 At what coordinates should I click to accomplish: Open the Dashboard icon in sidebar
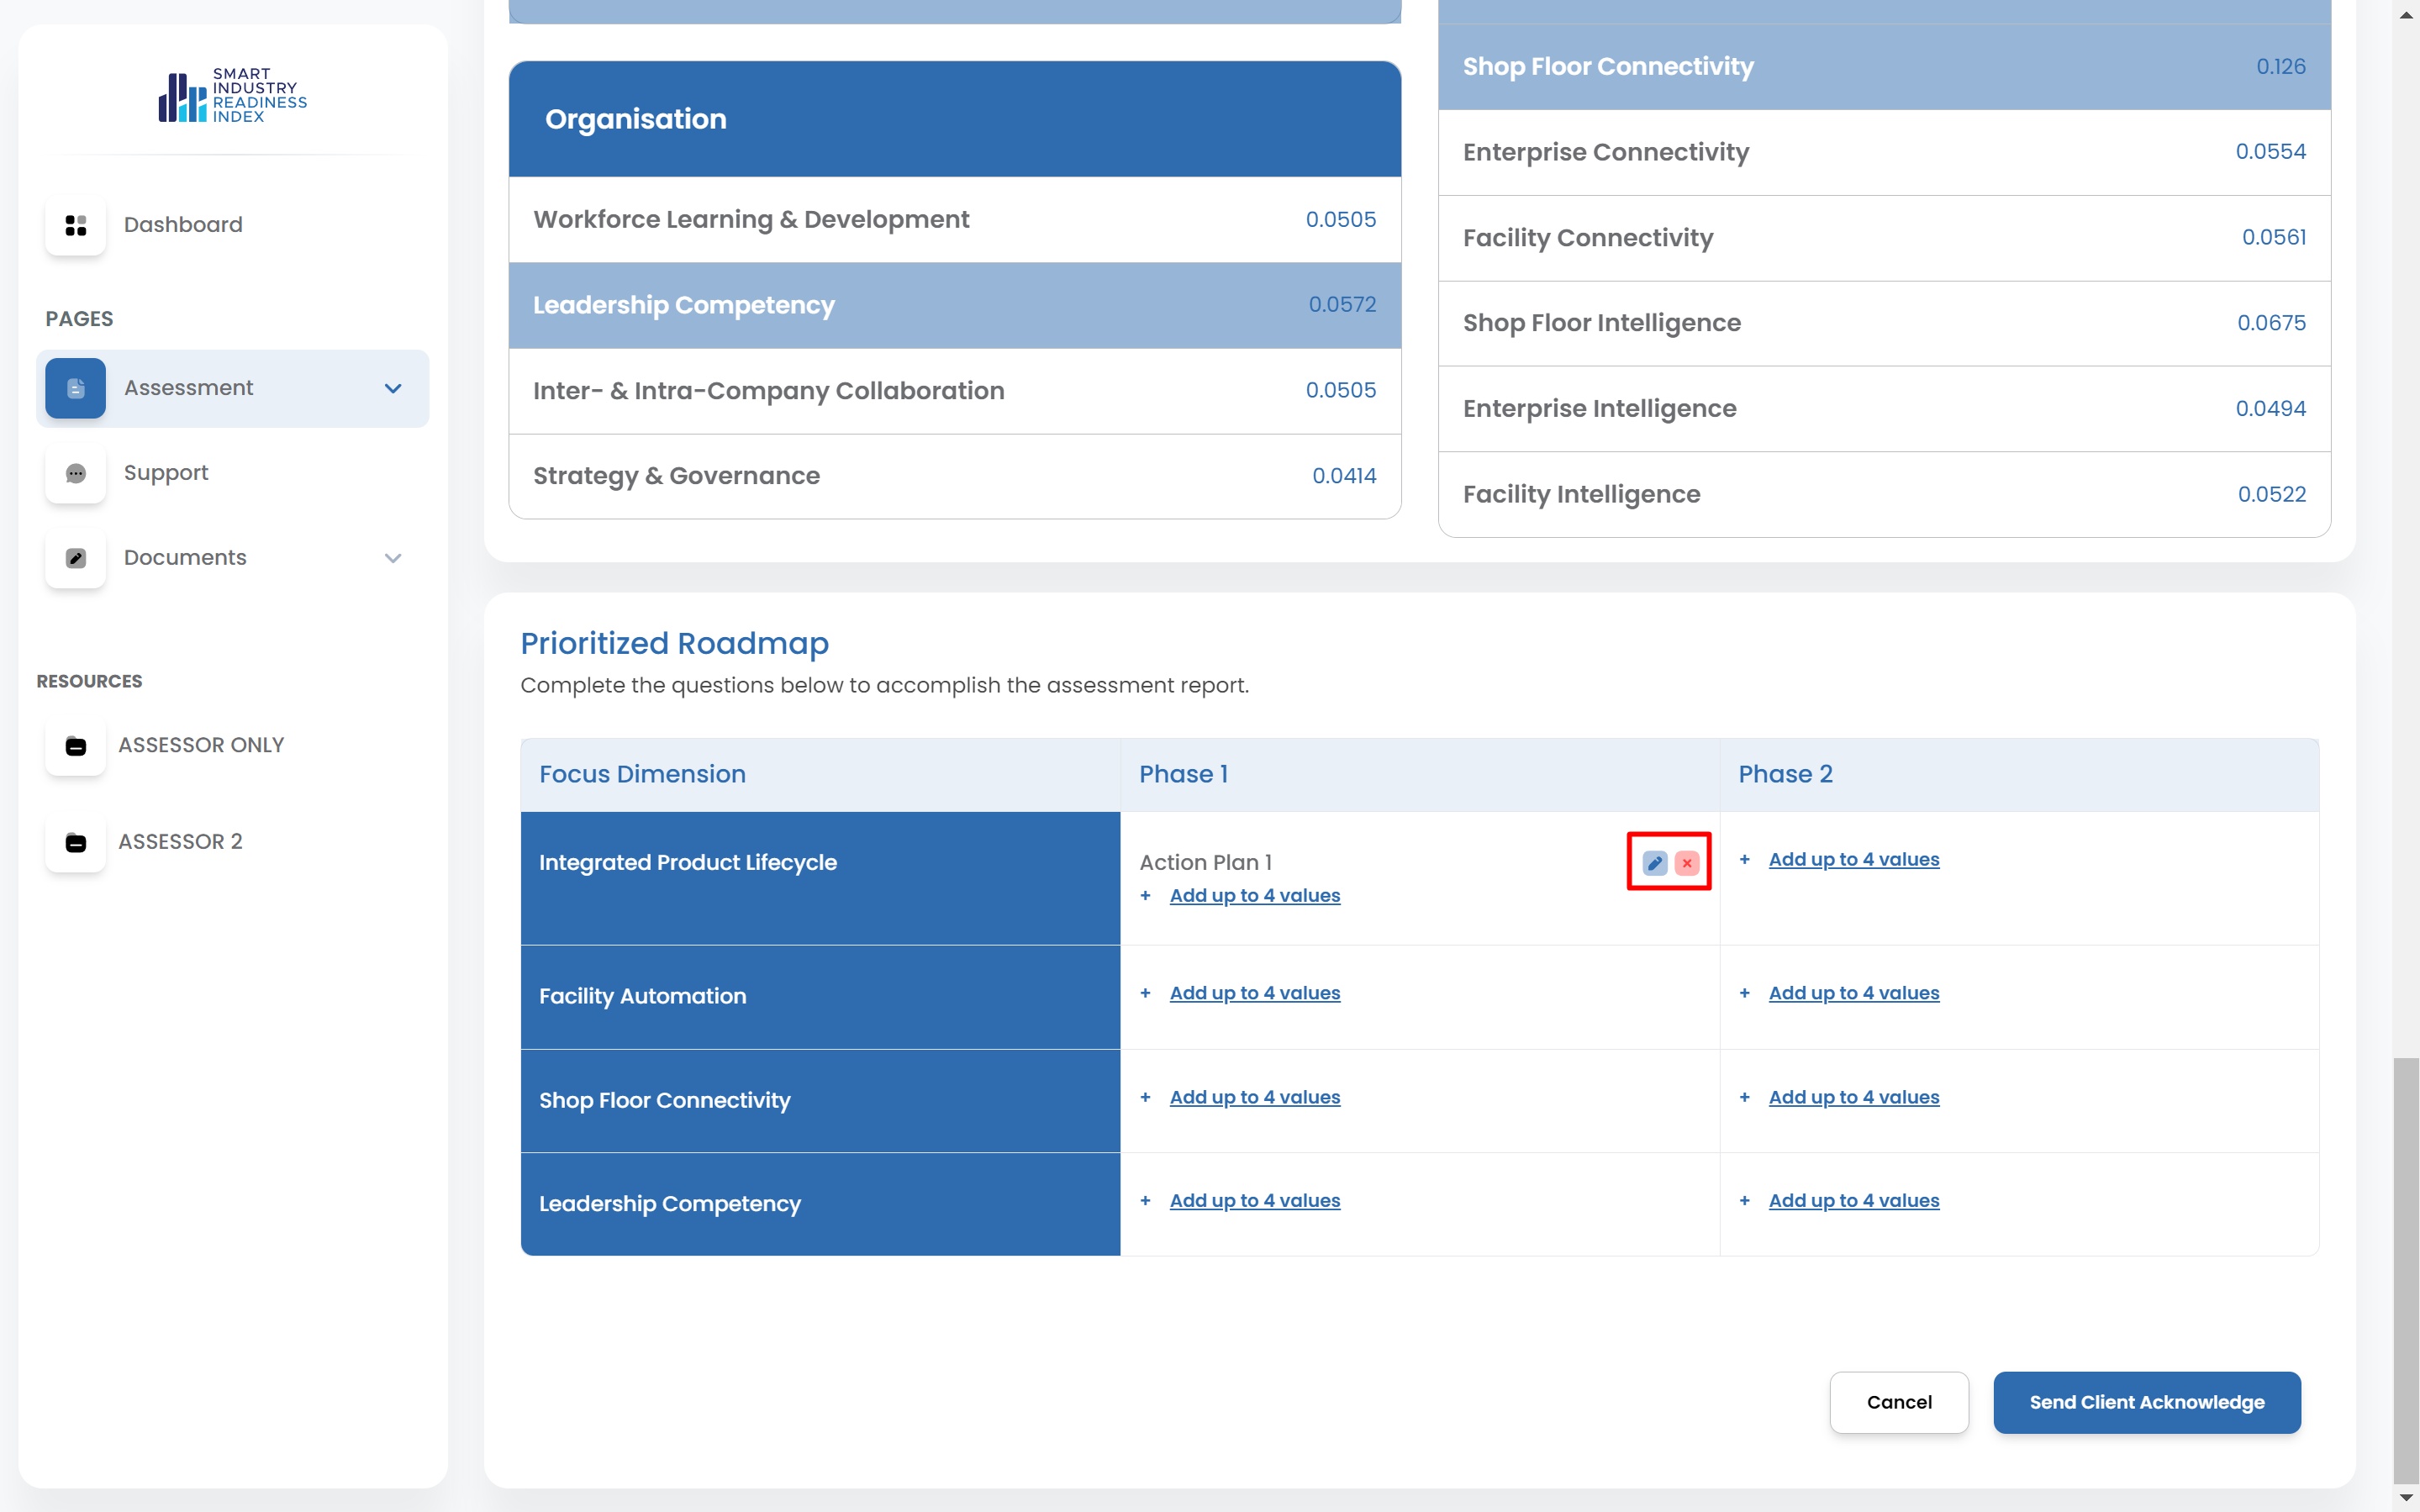point(76,225)
